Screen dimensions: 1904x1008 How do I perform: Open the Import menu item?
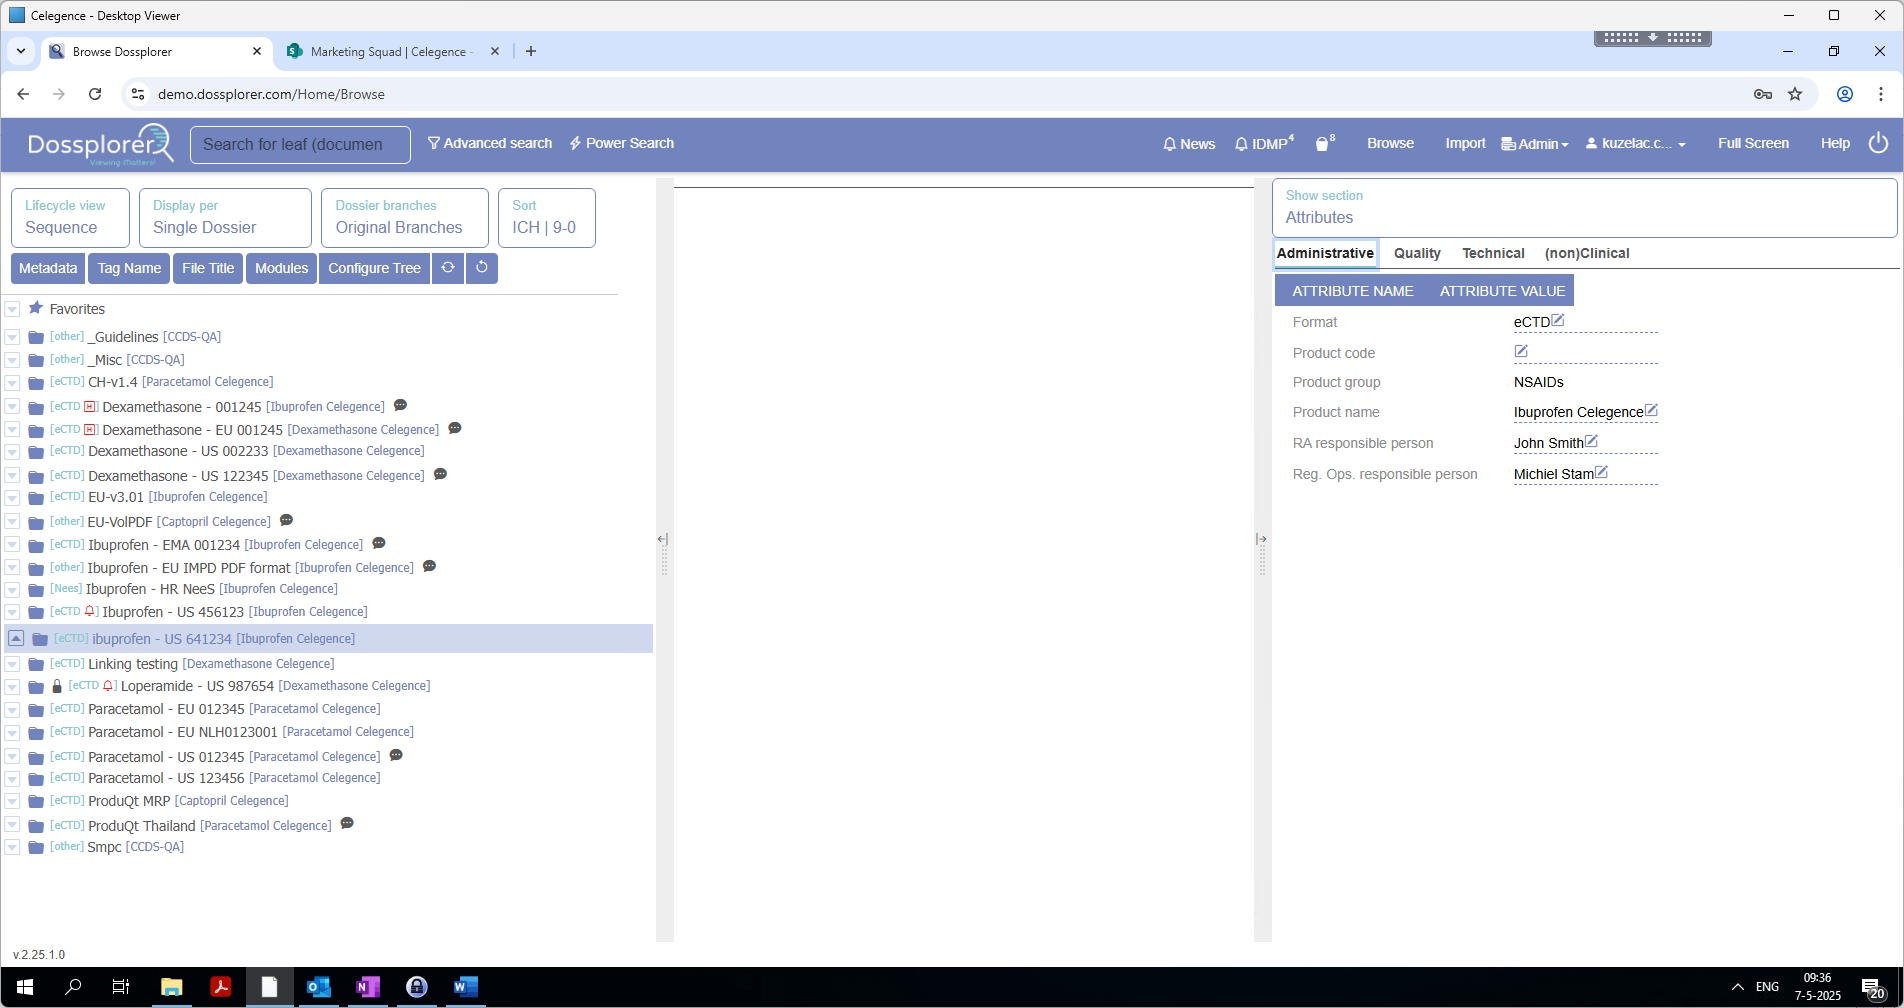[1465, 144]
